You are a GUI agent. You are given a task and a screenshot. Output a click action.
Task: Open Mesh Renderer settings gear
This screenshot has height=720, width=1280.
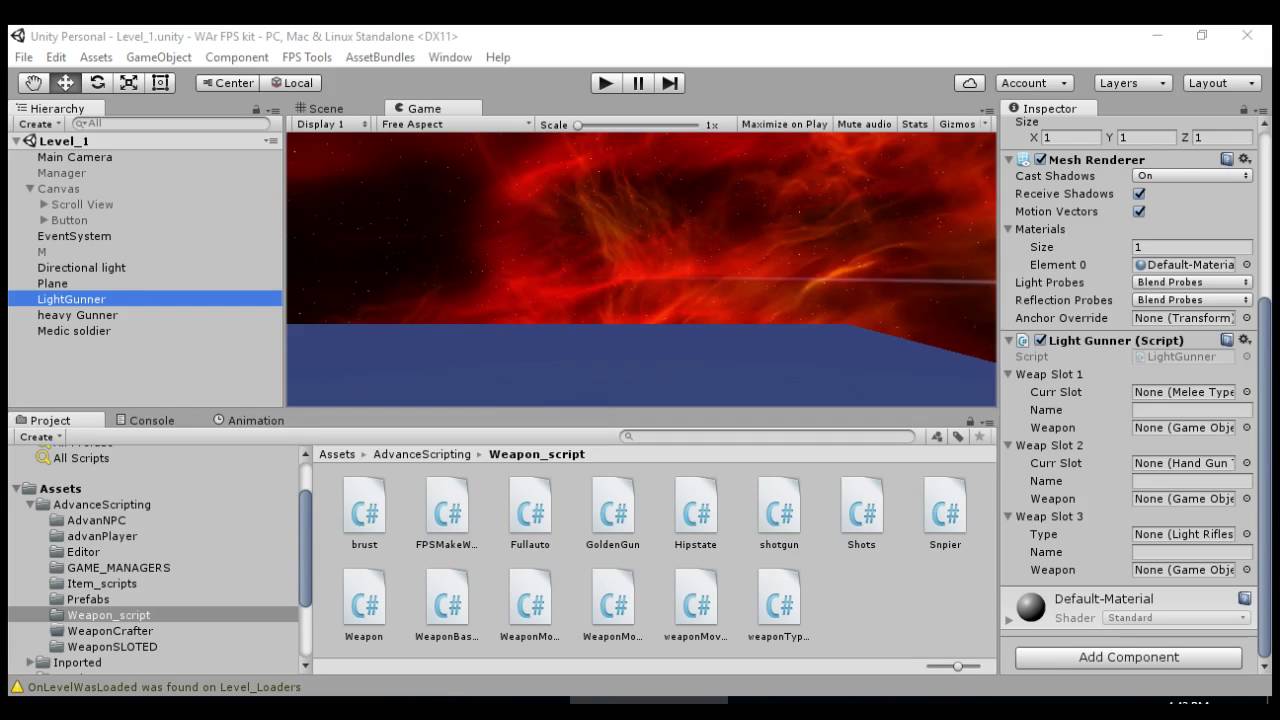click(1245, 159)
